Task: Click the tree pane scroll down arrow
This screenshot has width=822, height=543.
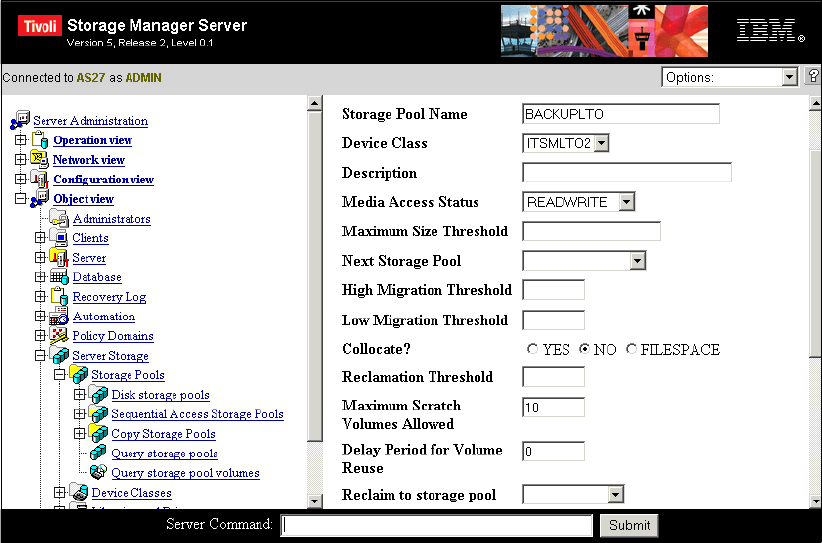Action: coord(315,500)
